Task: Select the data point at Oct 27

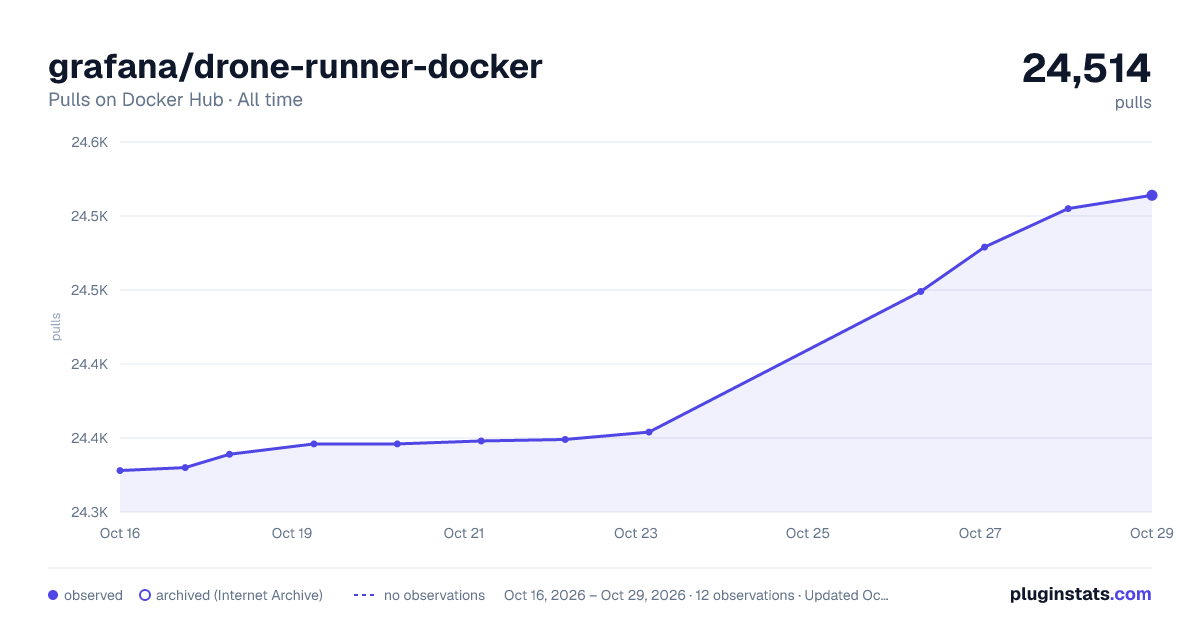Action: click(985, 247)
